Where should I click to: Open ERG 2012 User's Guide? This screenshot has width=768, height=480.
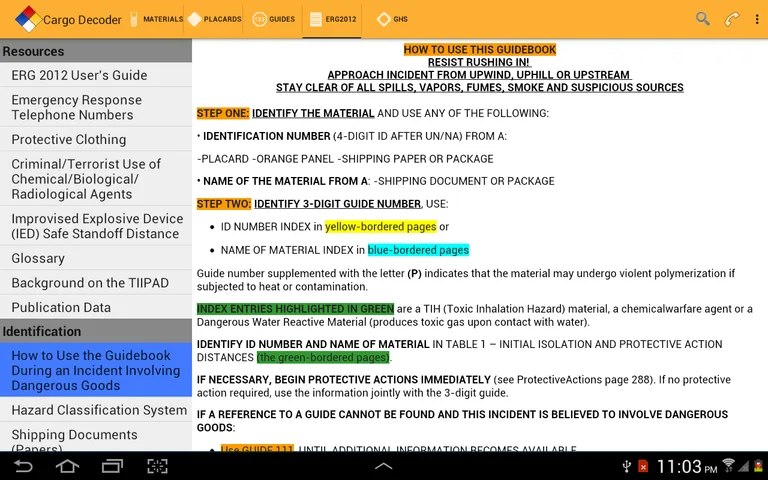click(x=96, y=75)
